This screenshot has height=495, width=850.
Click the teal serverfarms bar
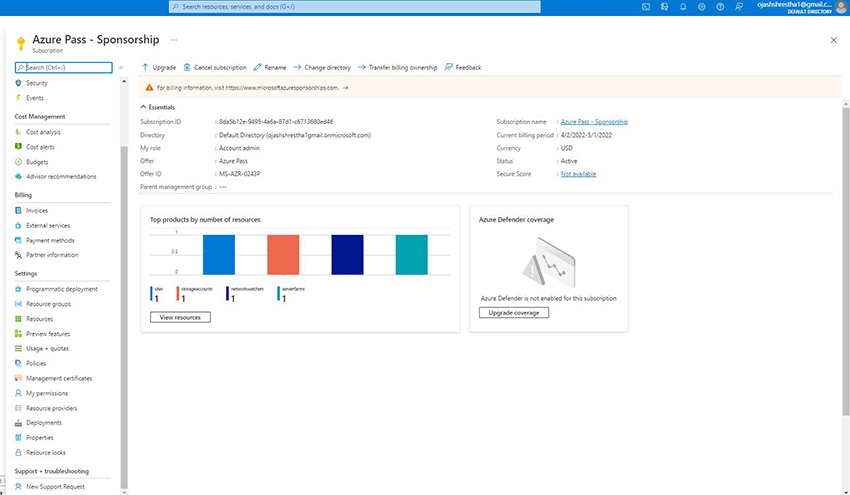[411, 254]
